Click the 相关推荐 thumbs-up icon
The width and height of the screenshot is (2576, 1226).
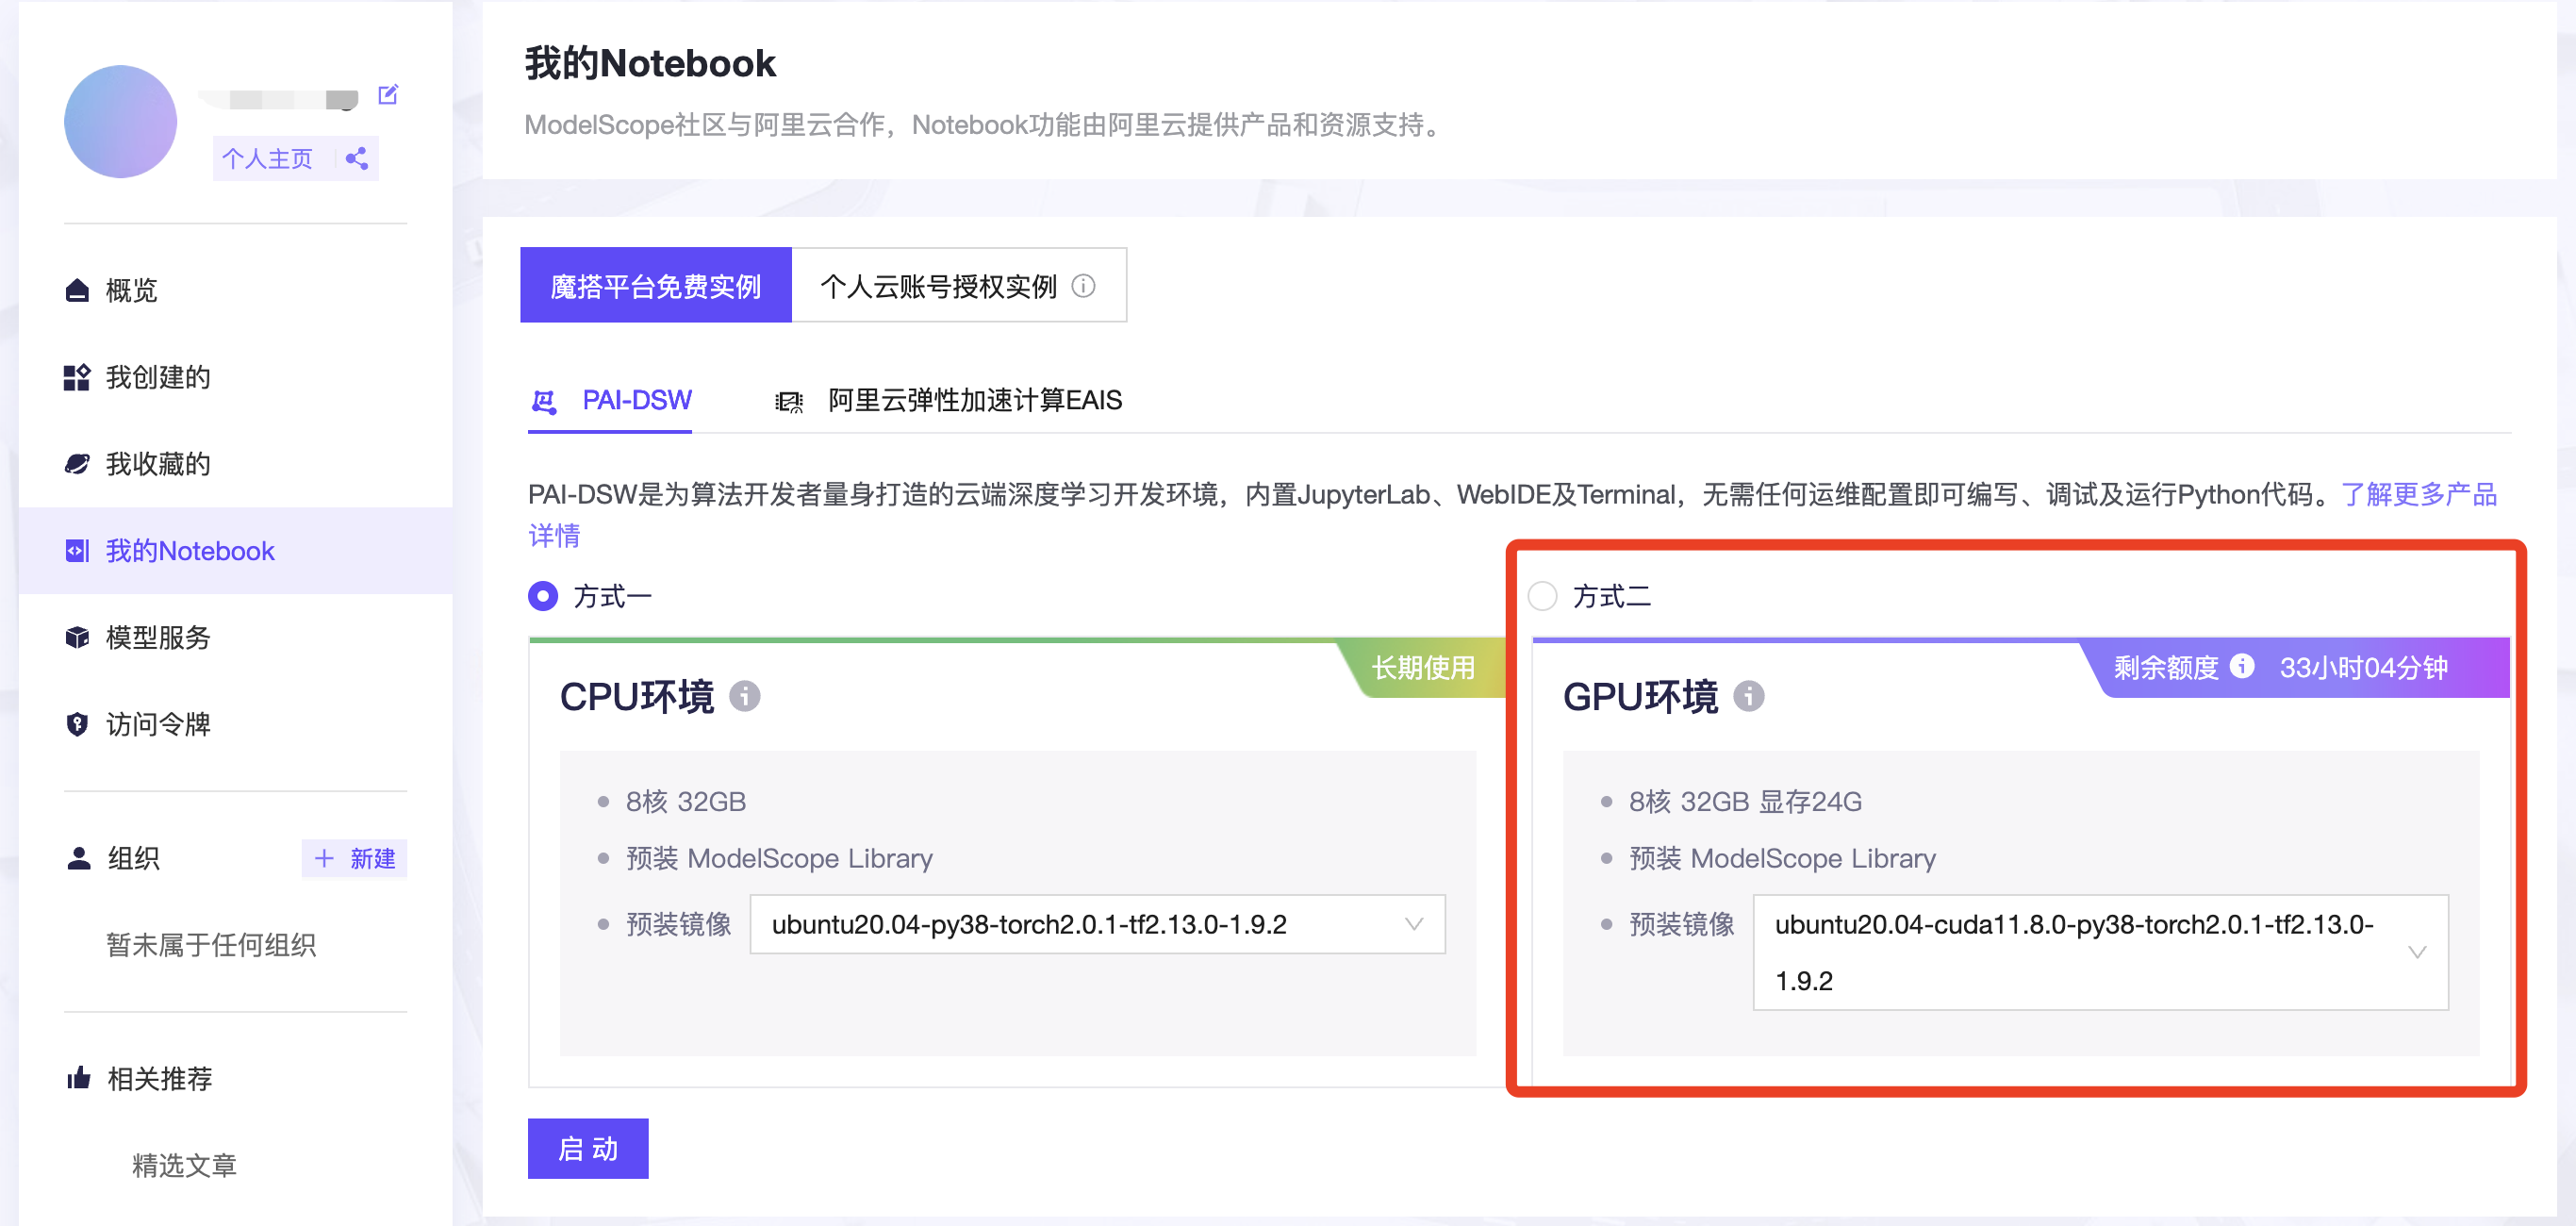[x=79, y=1078]
